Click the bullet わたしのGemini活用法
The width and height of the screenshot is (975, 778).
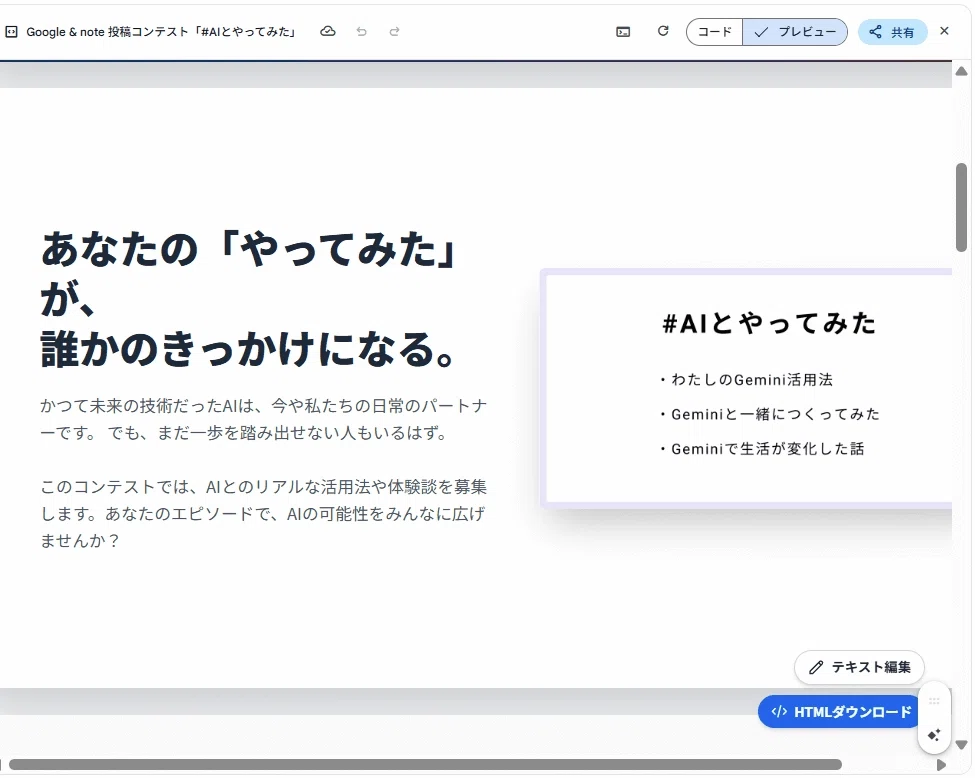coord(746,380)
